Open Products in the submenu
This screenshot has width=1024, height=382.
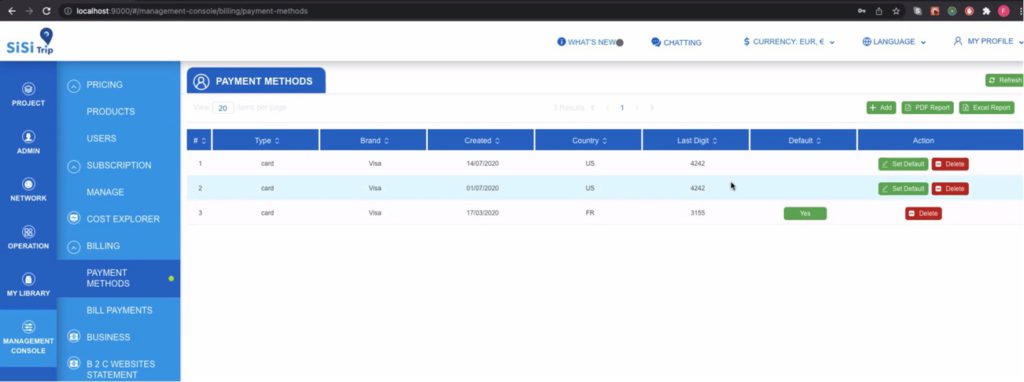pyautogui.click(x=110, y=112)
